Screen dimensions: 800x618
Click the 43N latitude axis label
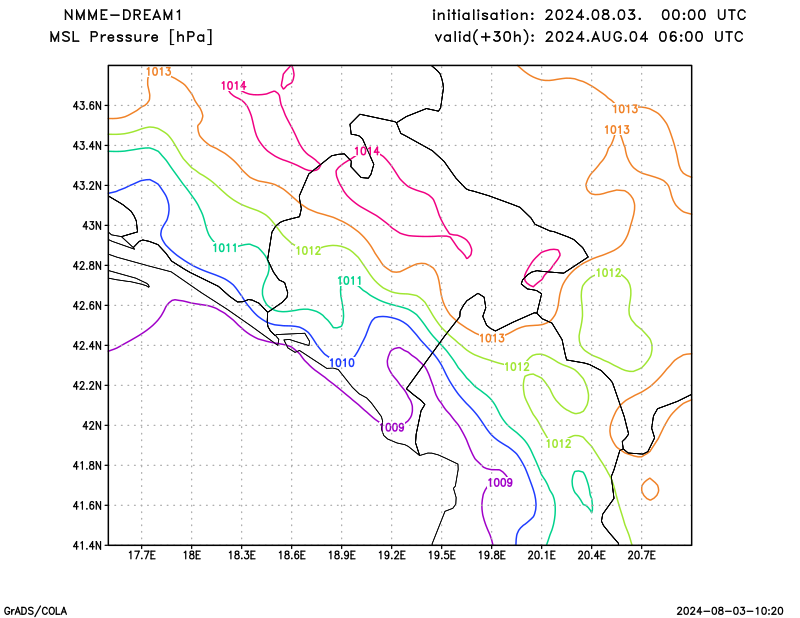coord(92,225)
